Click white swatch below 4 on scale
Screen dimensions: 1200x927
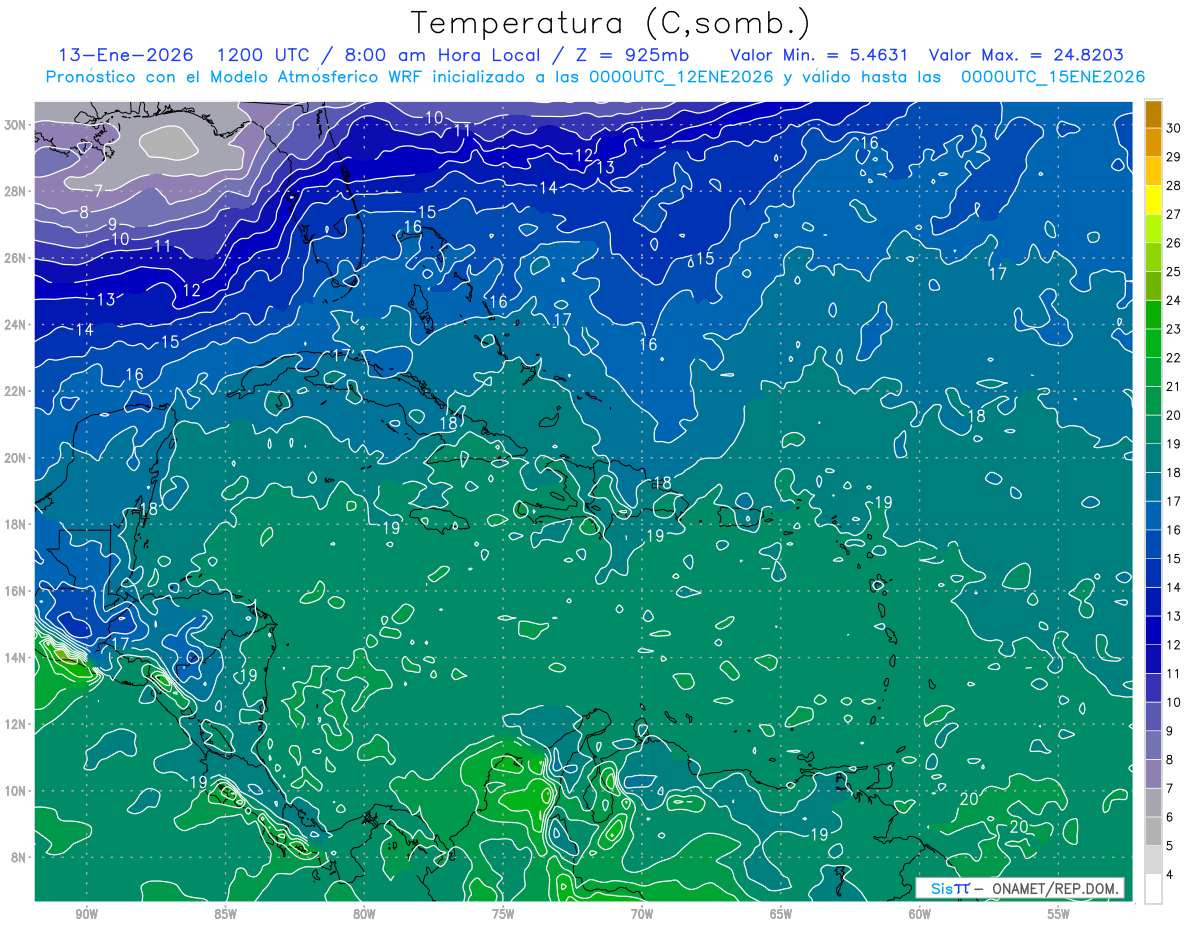tap(1153, 889)
